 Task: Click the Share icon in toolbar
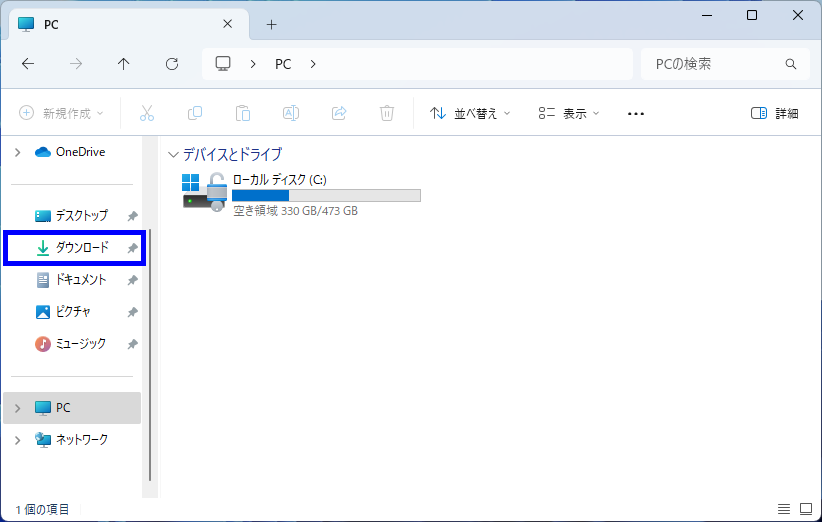(x=339, y=114)
